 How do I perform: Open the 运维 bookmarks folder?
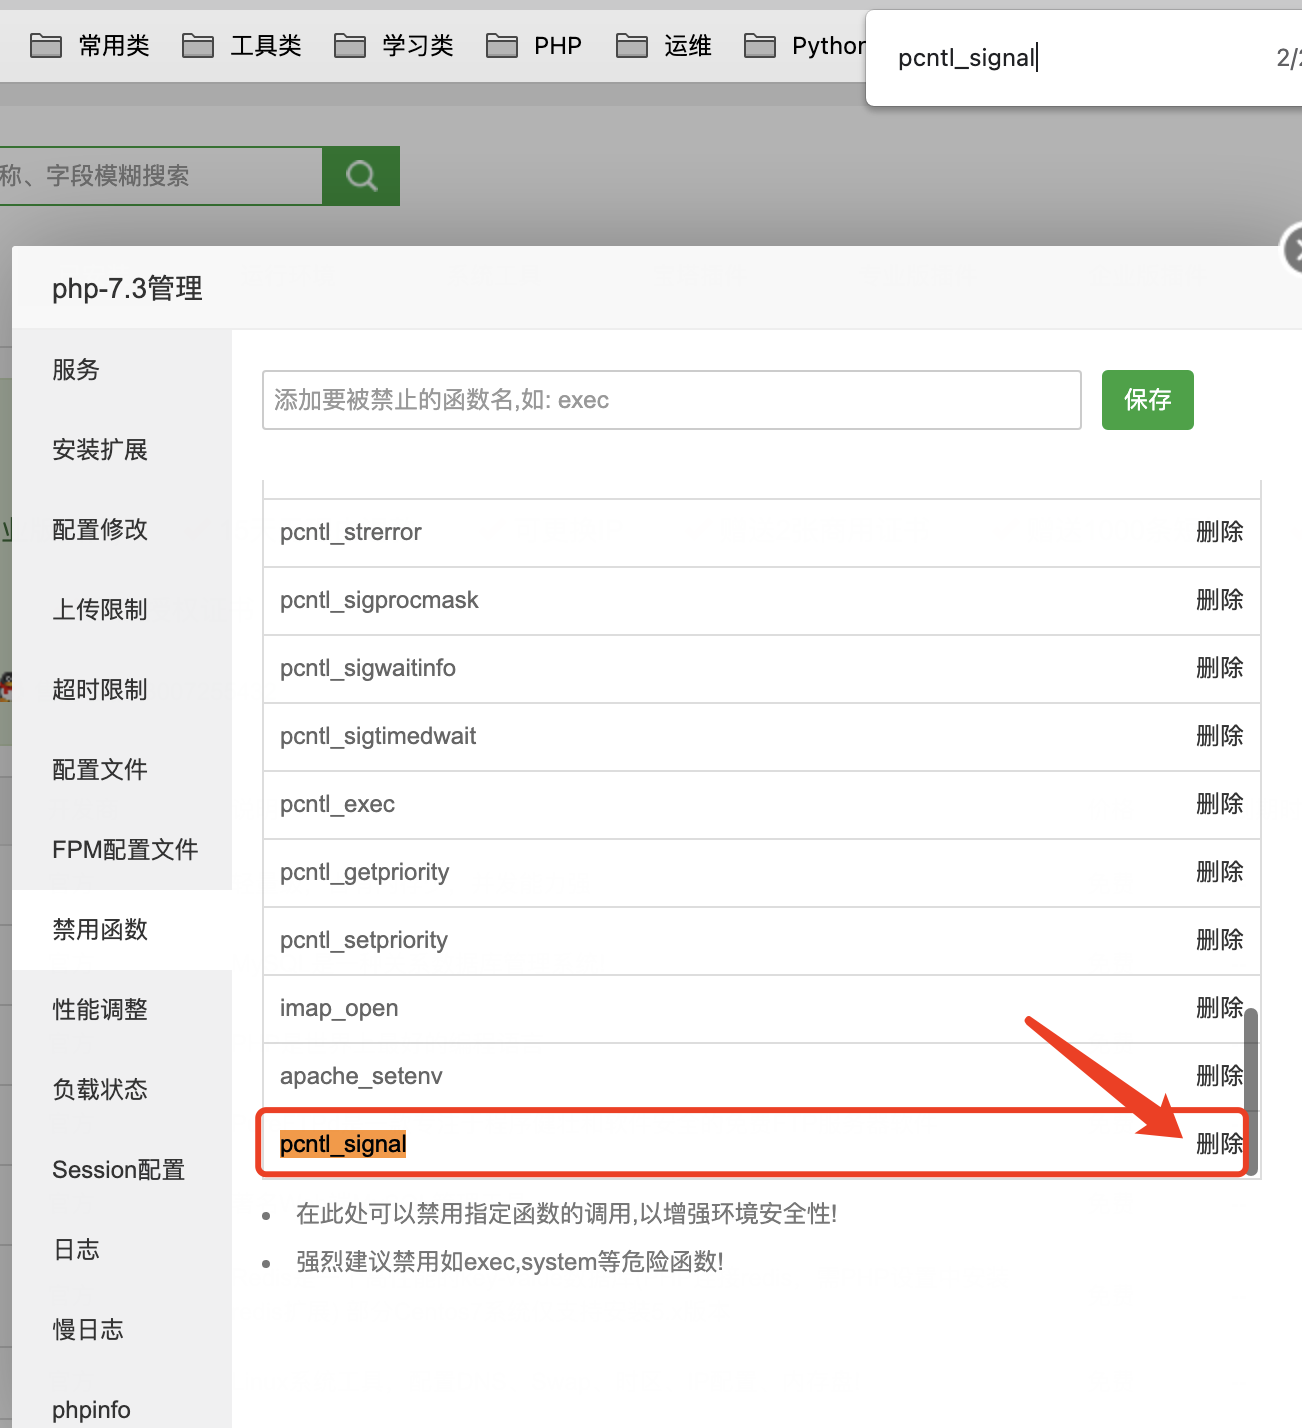(x=664, y=46)
